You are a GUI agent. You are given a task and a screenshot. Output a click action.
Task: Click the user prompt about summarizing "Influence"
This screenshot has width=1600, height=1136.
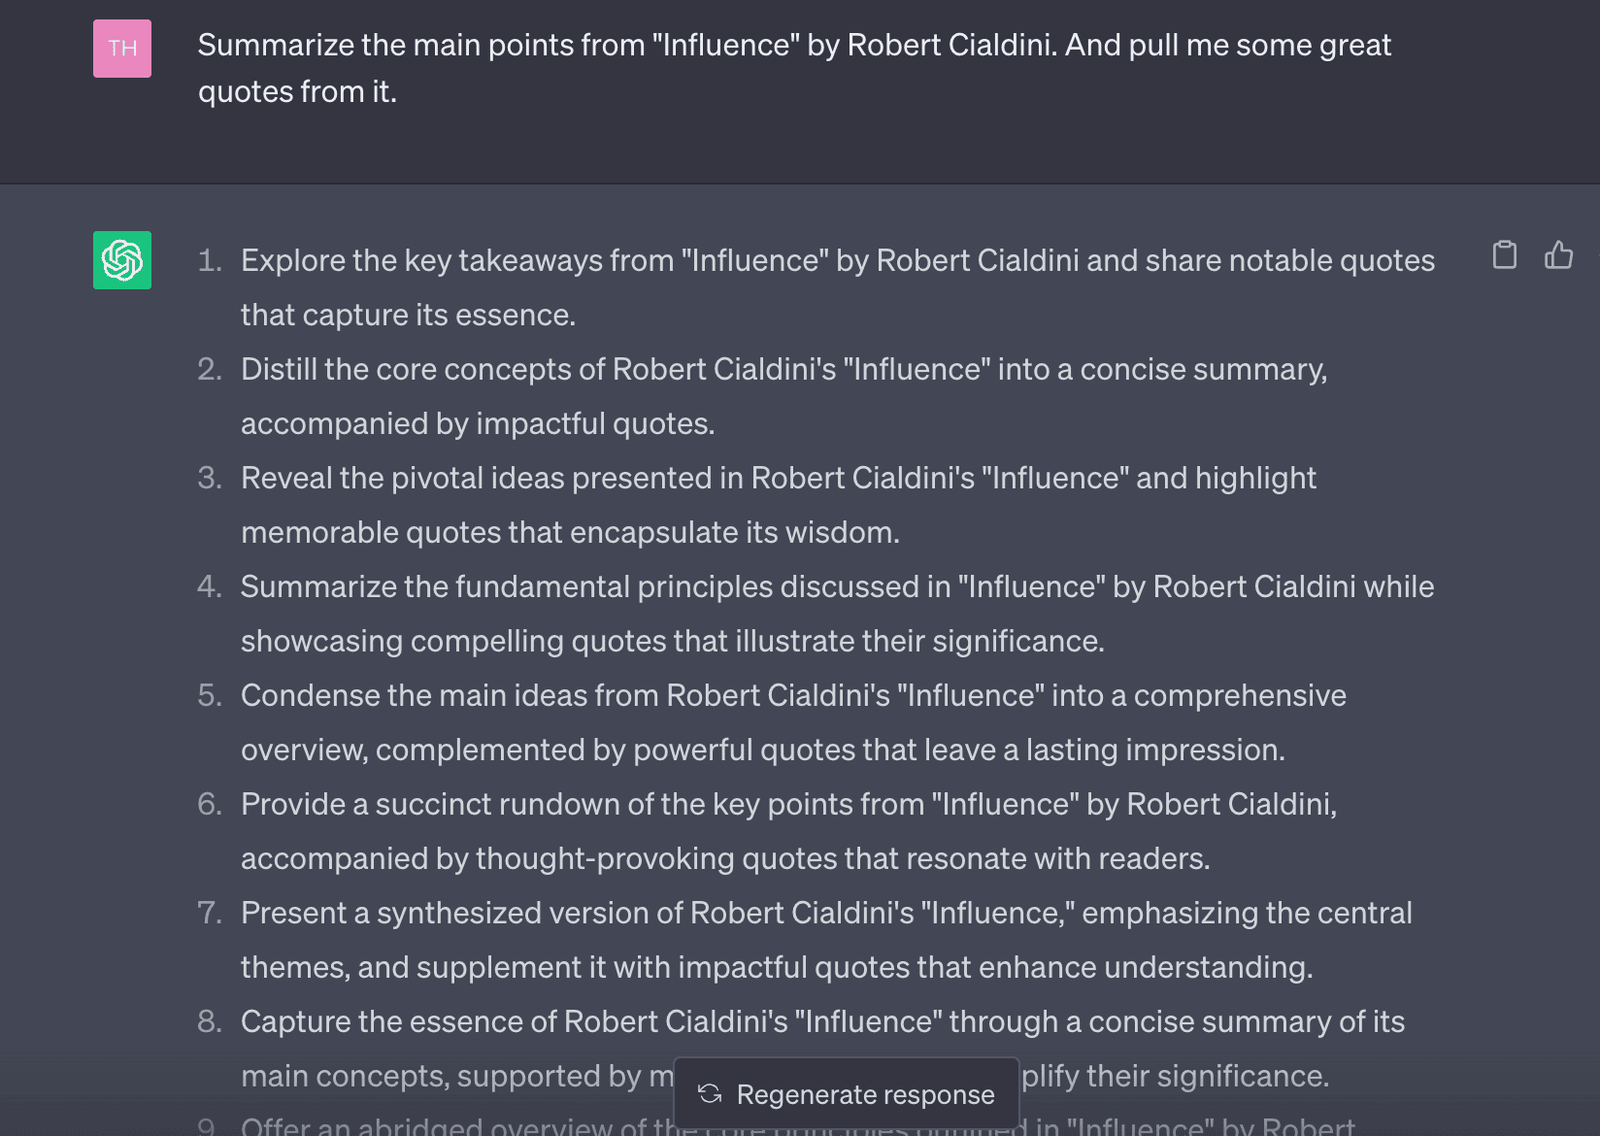click(794, 68)
